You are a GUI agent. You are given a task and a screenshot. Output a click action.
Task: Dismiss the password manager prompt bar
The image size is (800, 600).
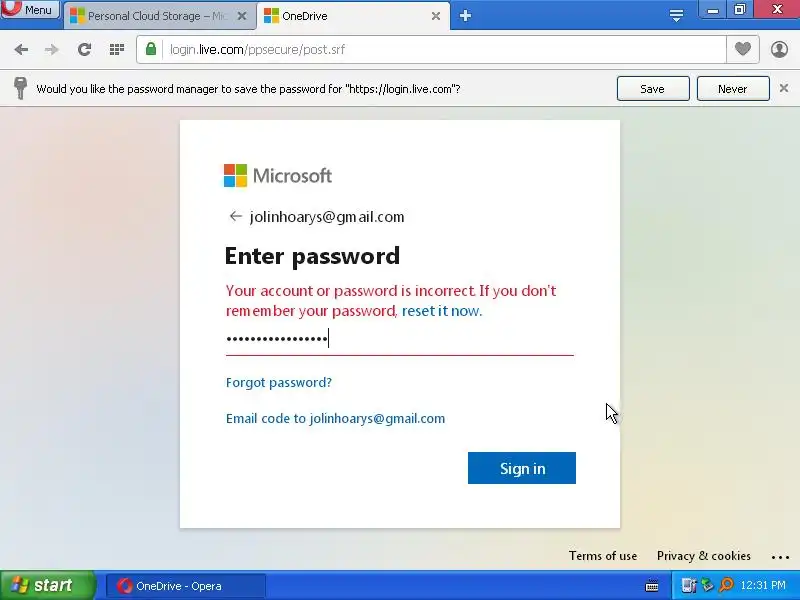click(x=784, y=88)
